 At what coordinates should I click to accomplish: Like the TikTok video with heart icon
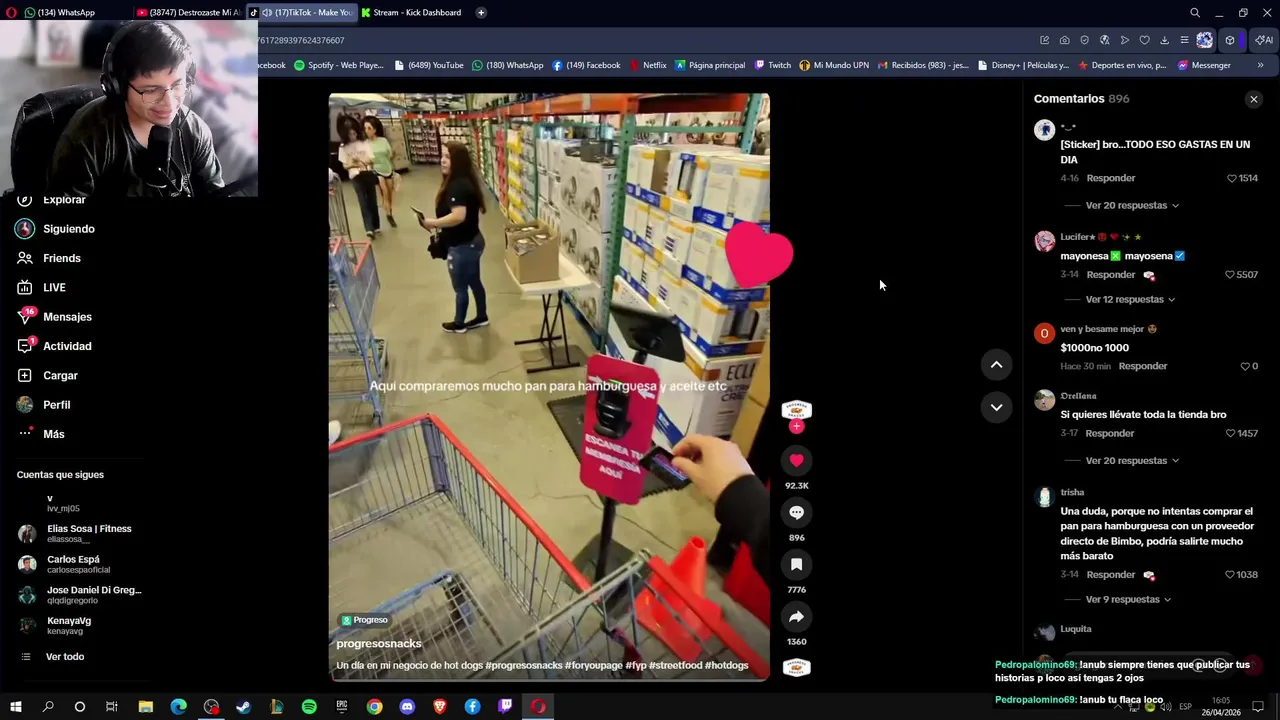click(x=796, y=460)
